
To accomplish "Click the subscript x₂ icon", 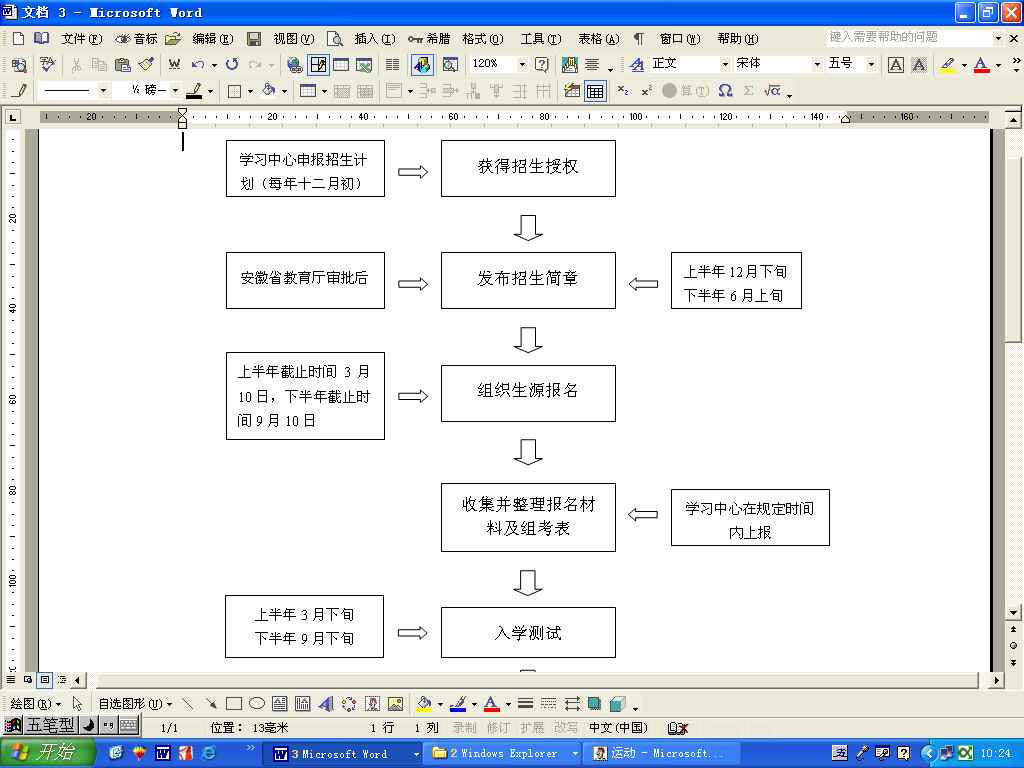I will click(623, 90).
